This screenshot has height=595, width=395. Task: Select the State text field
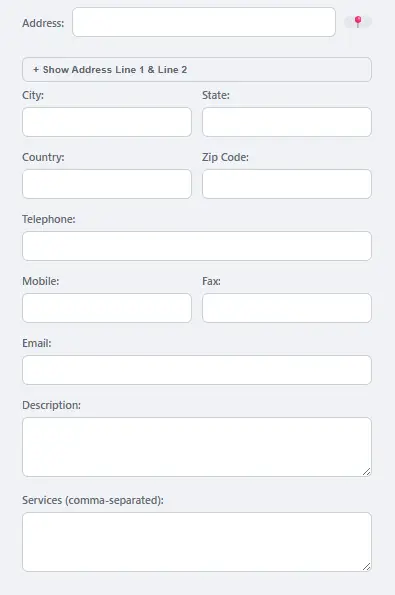coord(287,122)
